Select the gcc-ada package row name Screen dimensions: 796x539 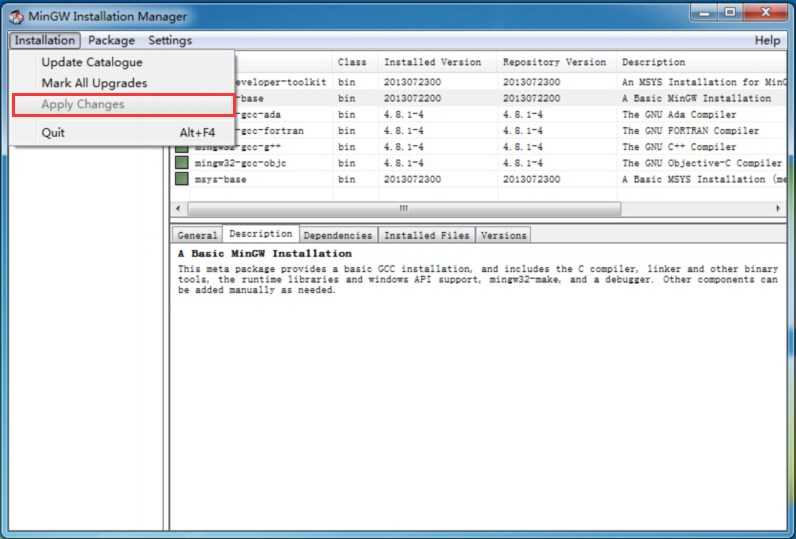pos(258,114)
